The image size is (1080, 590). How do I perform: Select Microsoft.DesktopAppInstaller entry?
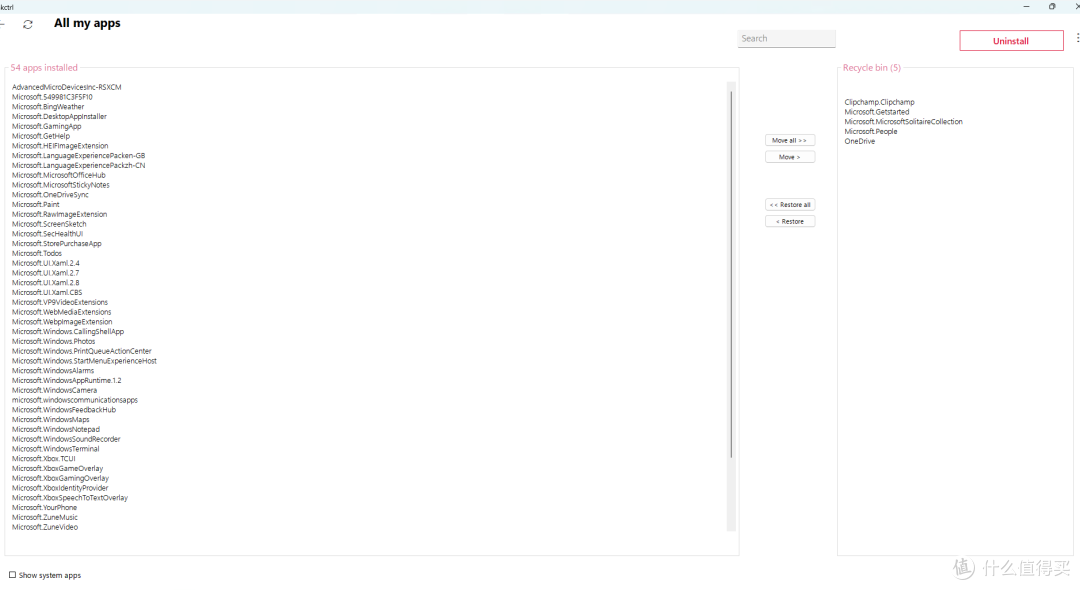click(x=59, y=116)
